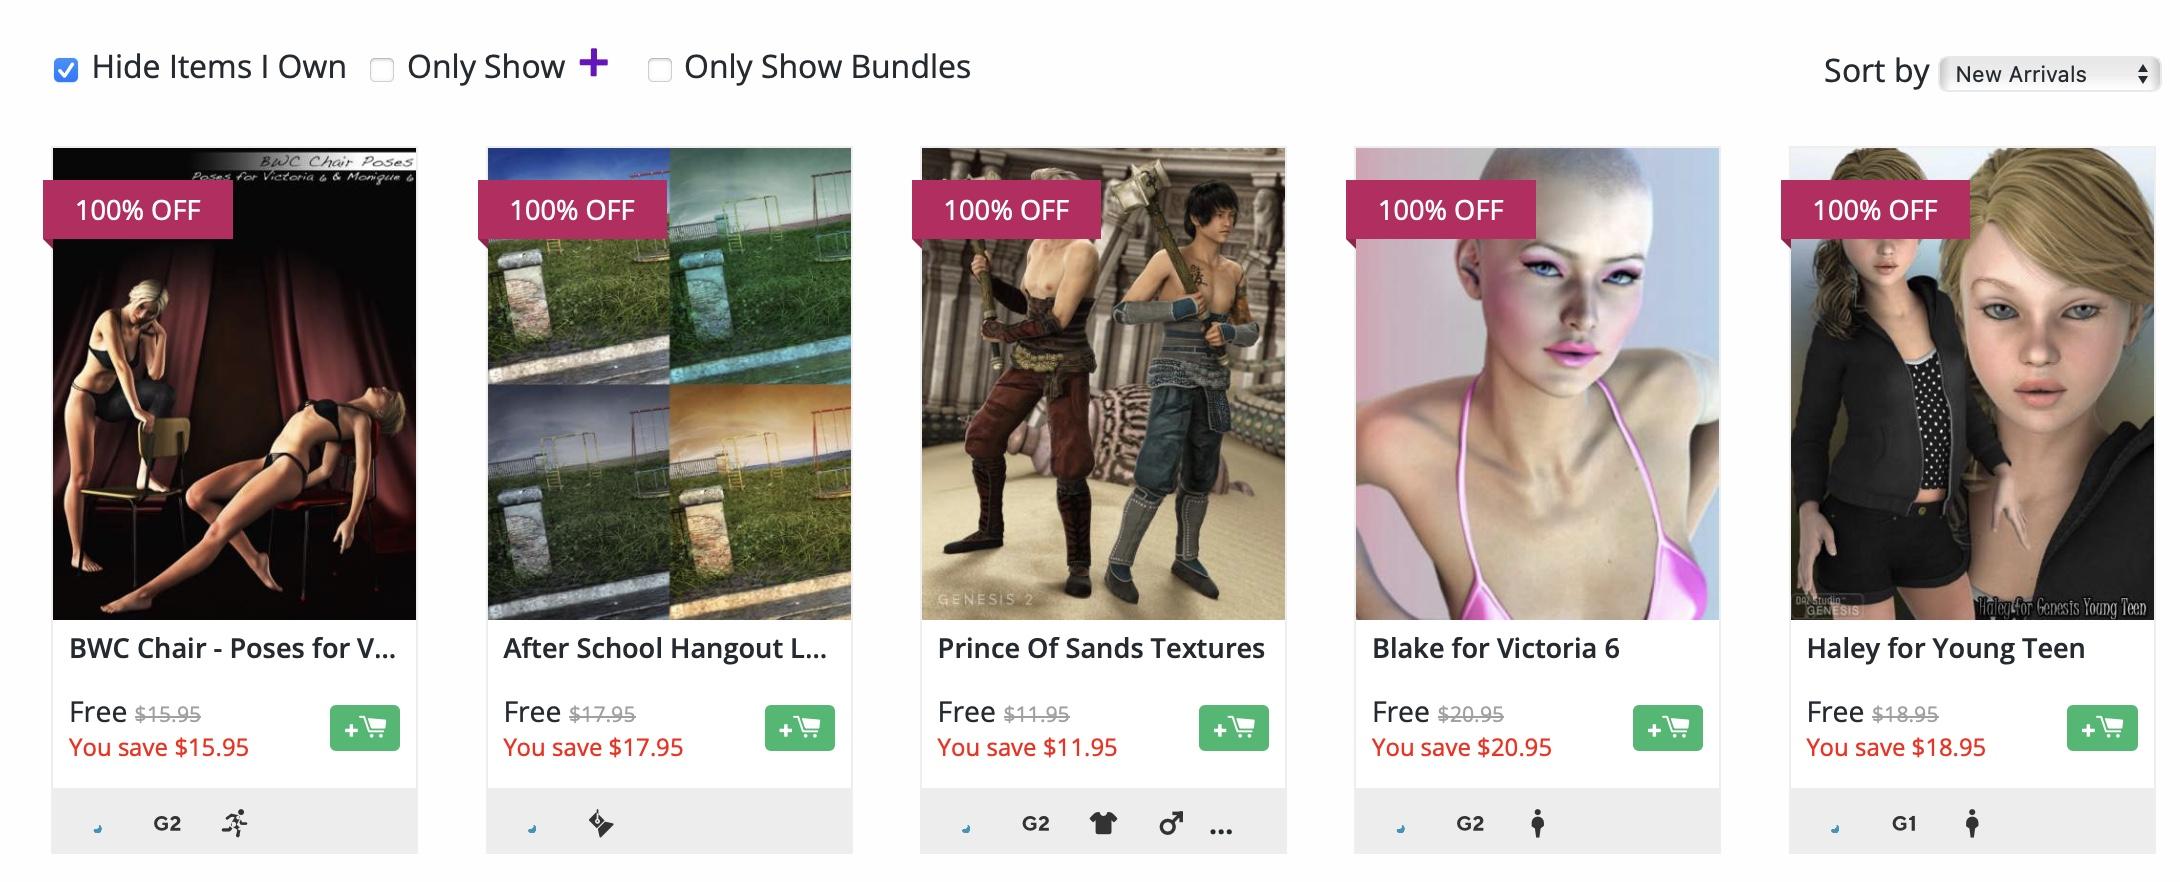The width and height of the screenshot is (2180, 882).
Task: Add BWC Chair Poses to cart
Action: [x=365, y=728]
